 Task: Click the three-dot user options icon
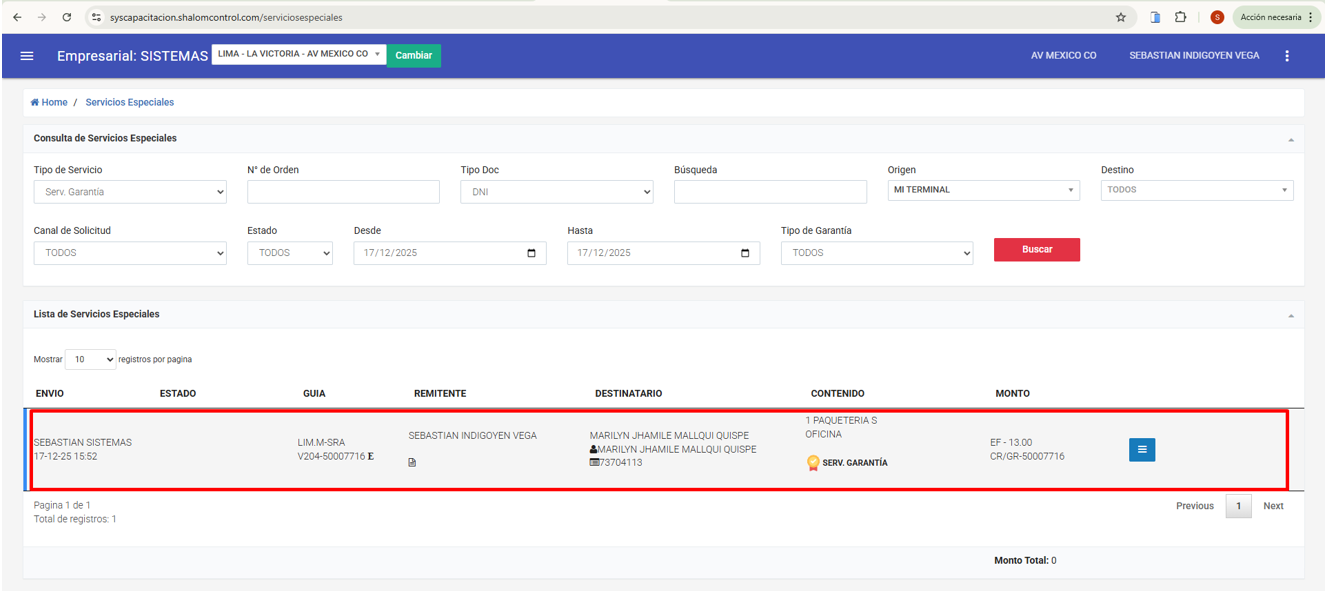(x=1287, y=56)
